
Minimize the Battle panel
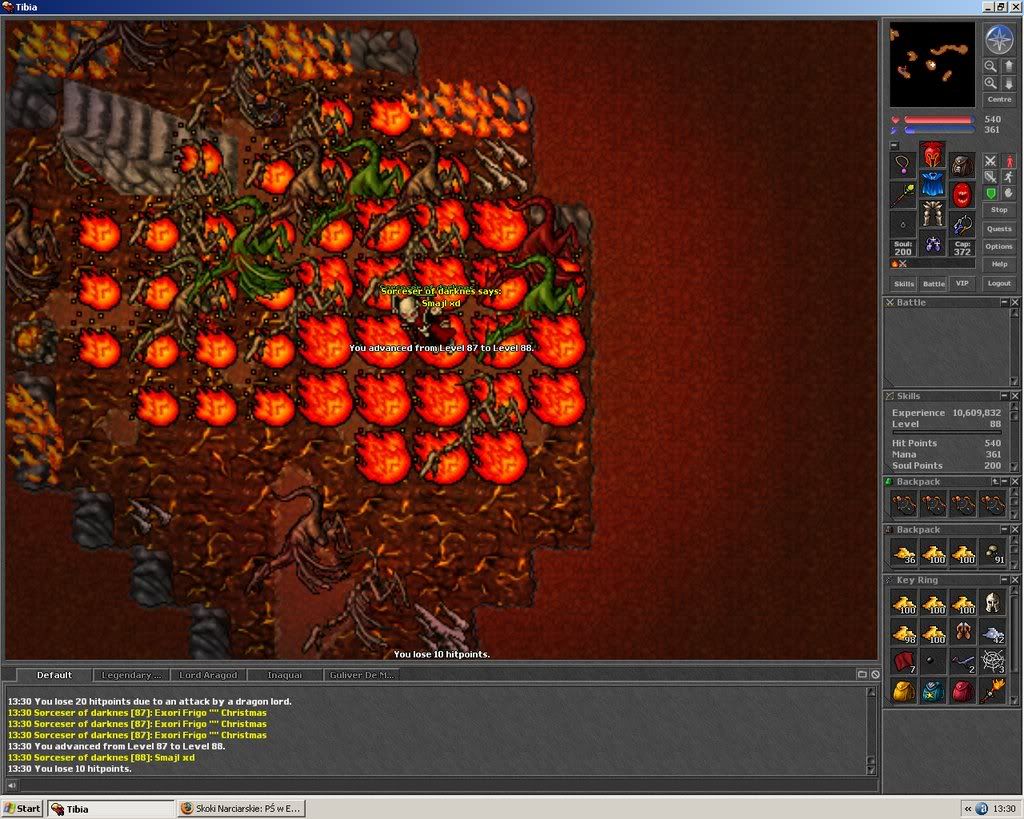click(x=1004, y=302)
